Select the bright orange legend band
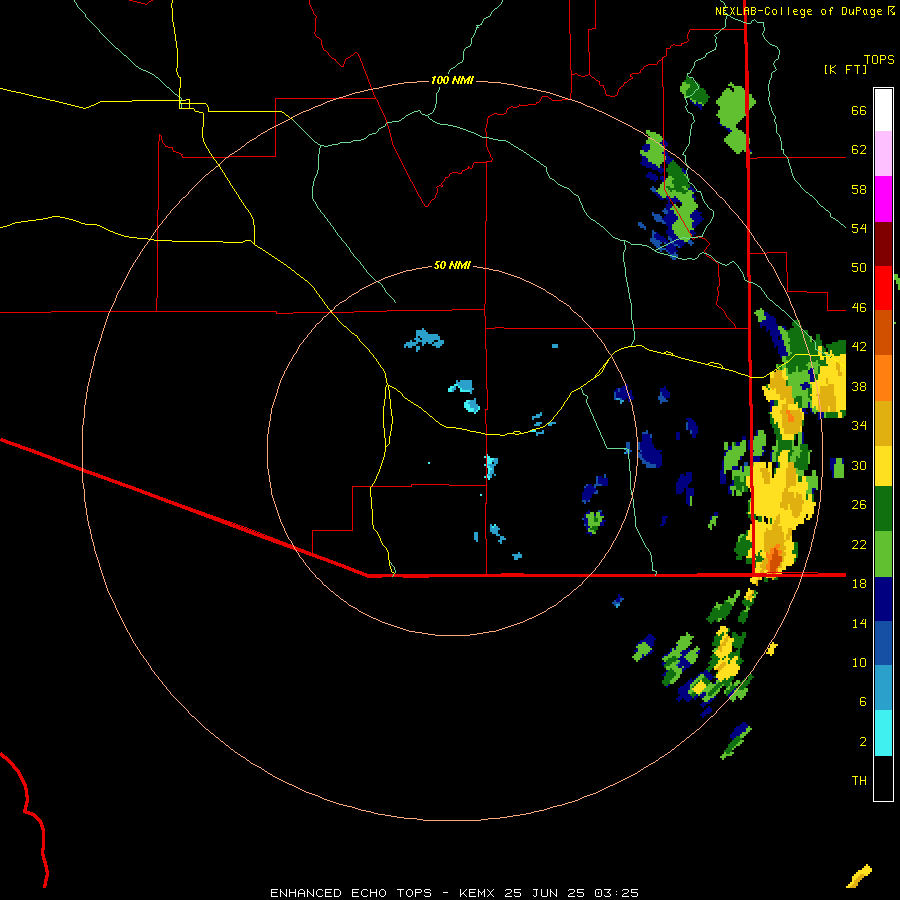900x900 pixels. 883,378
